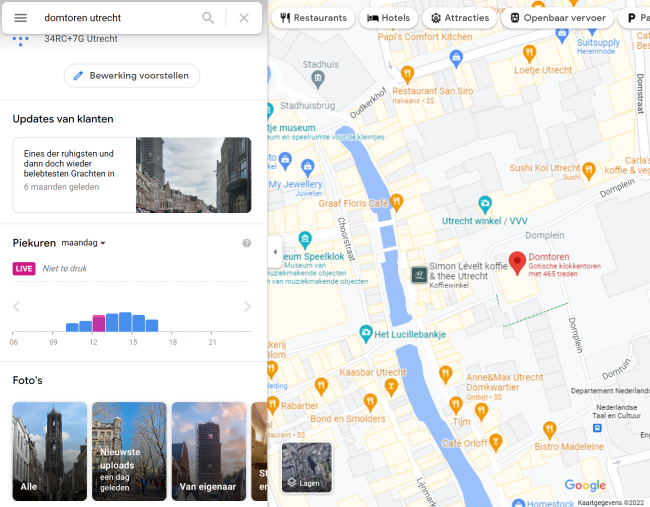Collapse the side panel arrow

click(275, 252)
